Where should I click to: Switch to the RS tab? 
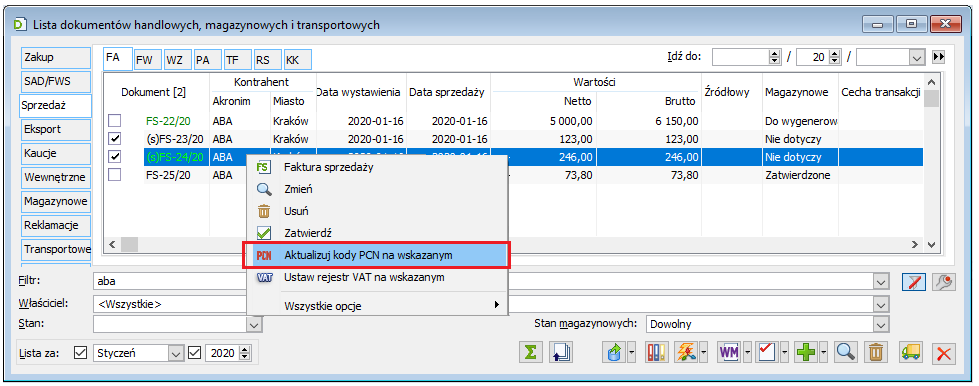click(267, 60)
